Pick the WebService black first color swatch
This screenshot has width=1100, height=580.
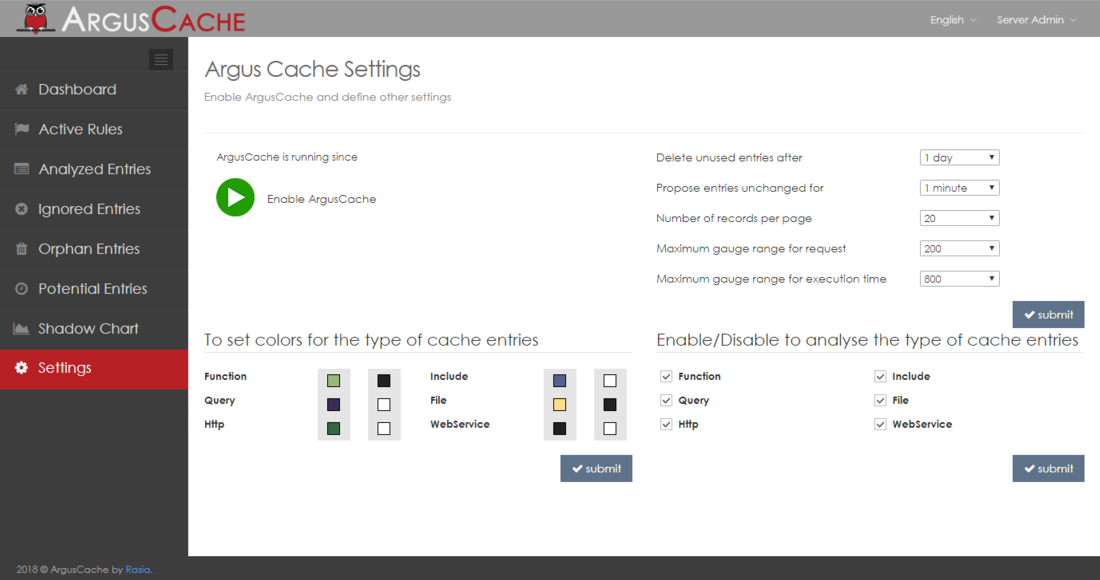(559, 428)
